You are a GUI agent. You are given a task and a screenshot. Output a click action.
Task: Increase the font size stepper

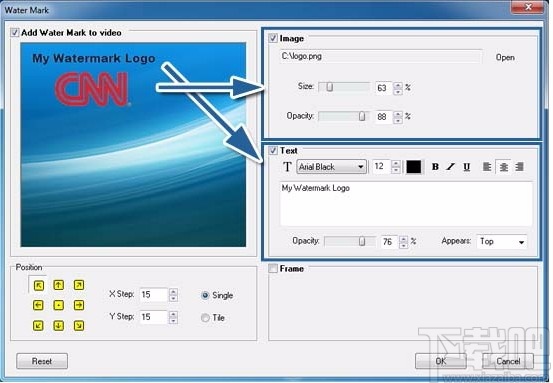[x=396, y=163]
